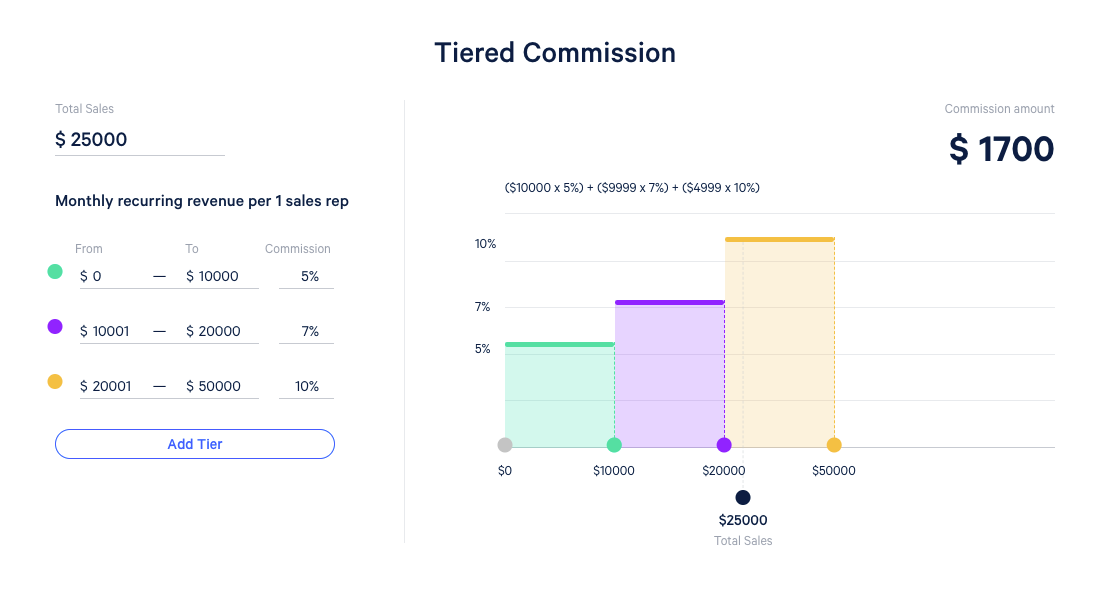Click the green 5% commission bar
This screenshot has width=1115, height=590.
point(558,395)
